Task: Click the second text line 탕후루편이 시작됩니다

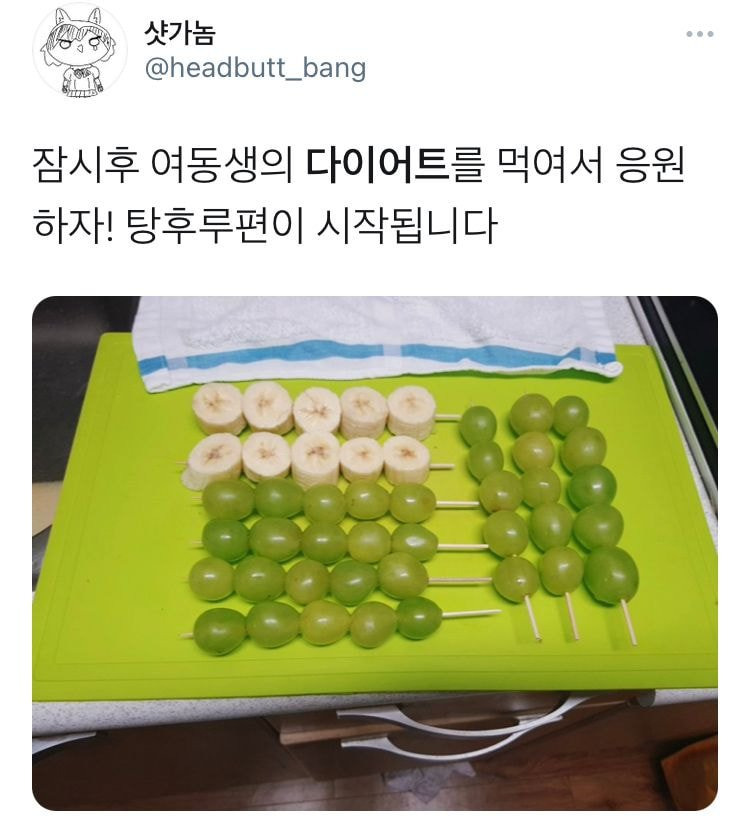Action: tap(311, 225)
